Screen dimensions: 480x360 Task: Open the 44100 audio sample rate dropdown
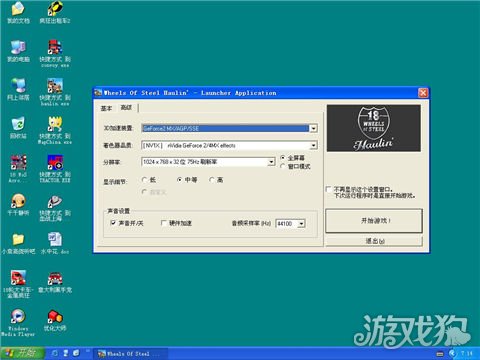coord(301,224)
